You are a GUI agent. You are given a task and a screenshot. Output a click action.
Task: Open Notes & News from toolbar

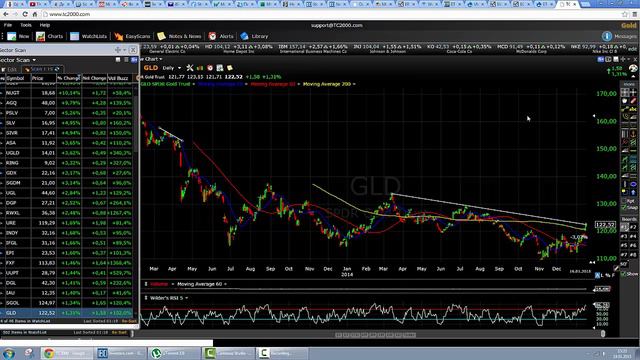pyautogui.click(x=180, y=36)
